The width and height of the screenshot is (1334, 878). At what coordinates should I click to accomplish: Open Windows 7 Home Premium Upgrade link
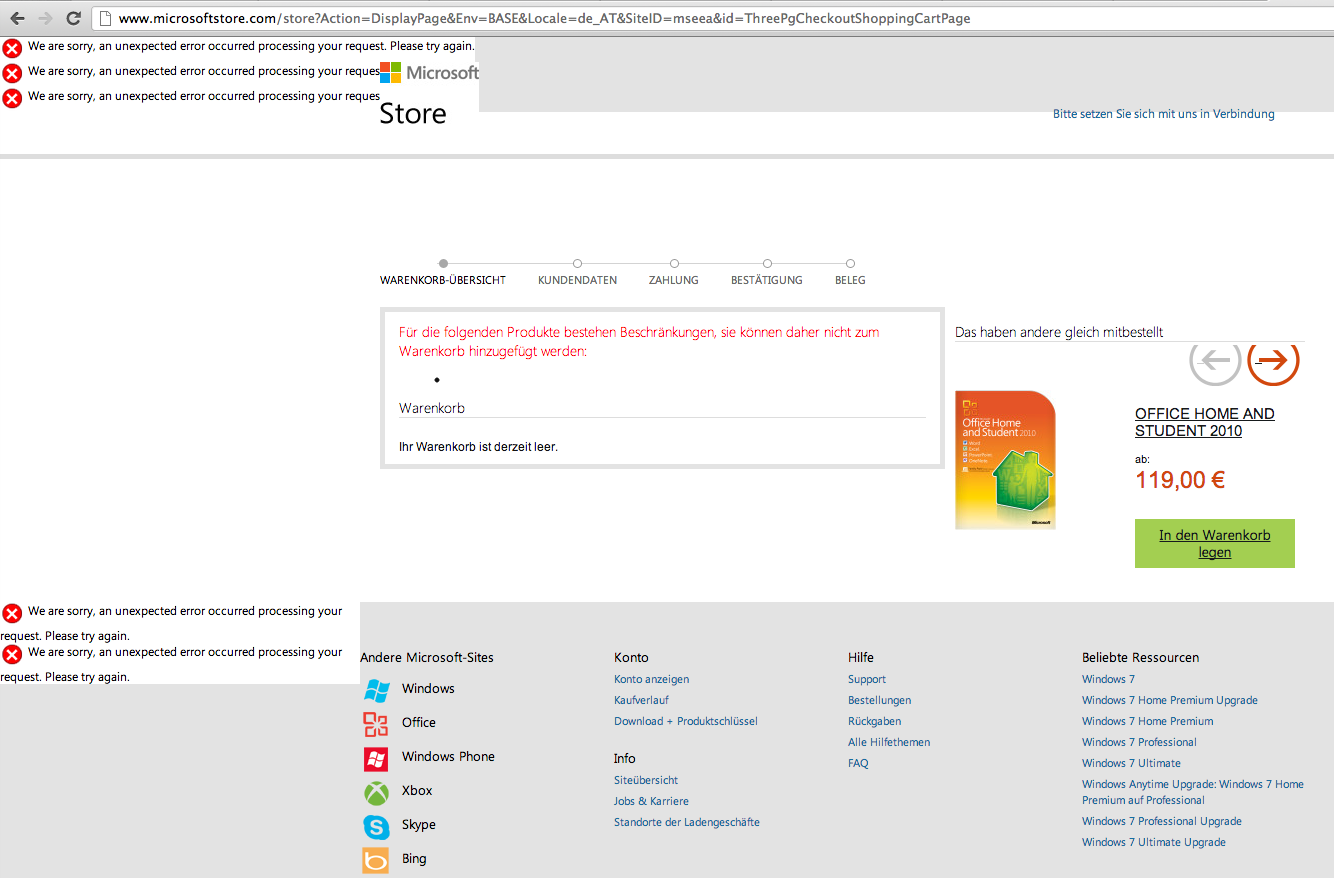pos(1170,700)
